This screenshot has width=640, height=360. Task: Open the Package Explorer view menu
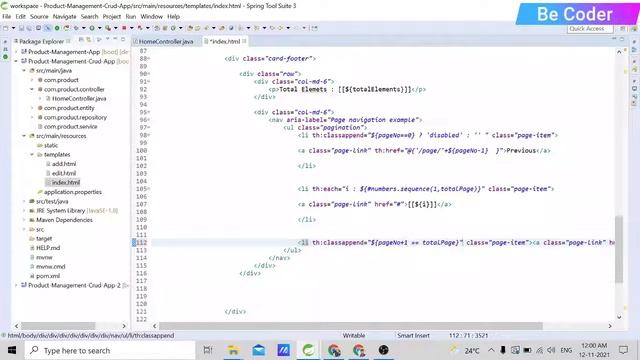coord(107,39)
